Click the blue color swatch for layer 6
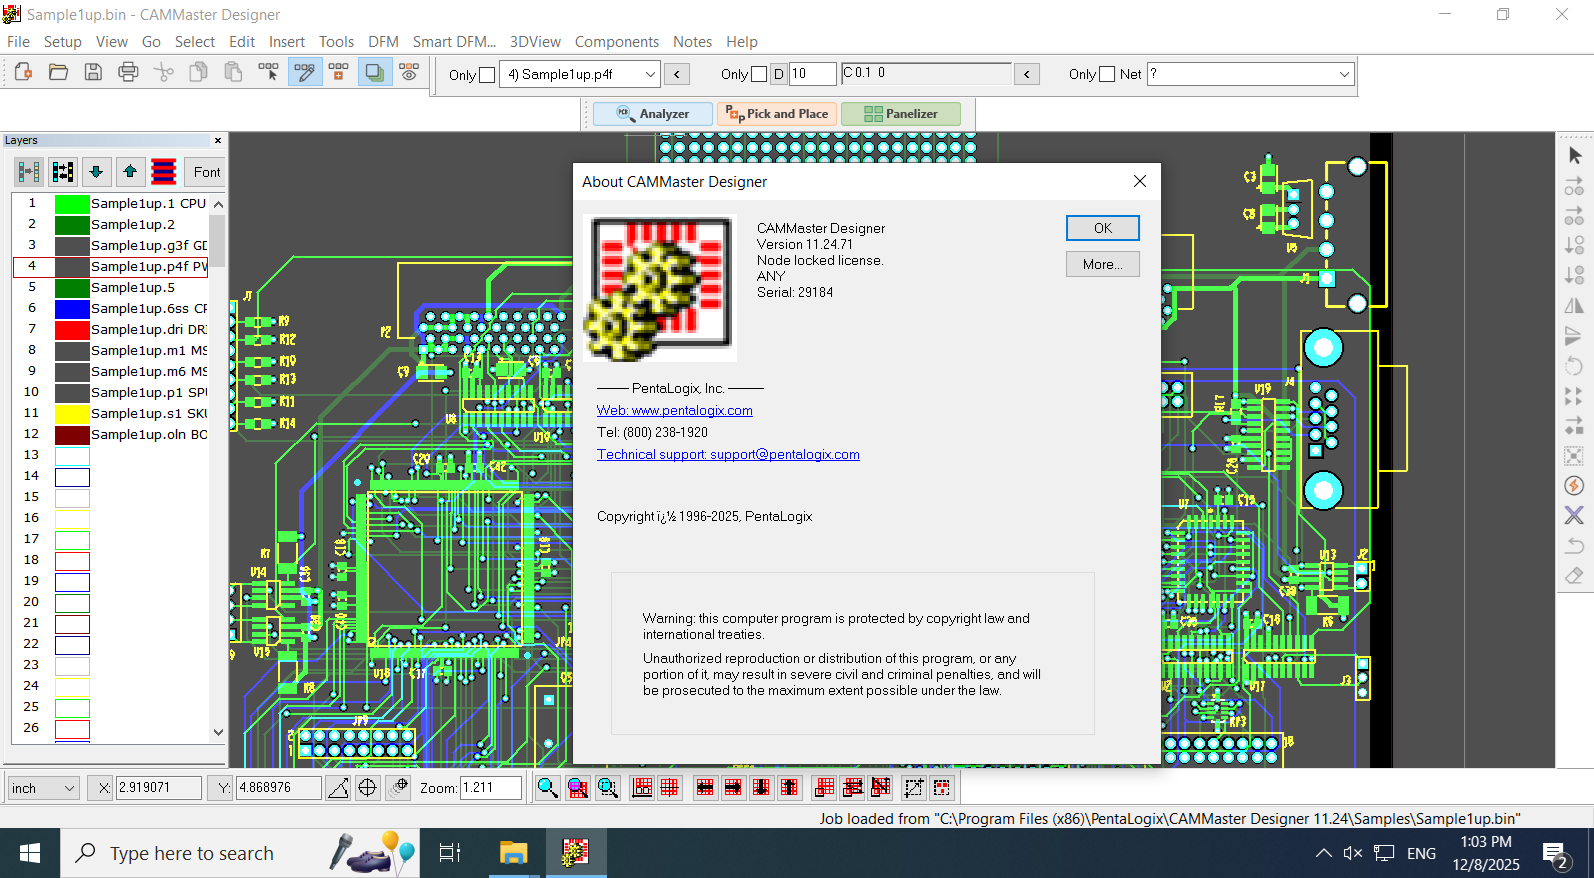1594x878 pixels. tap(72, 309)
